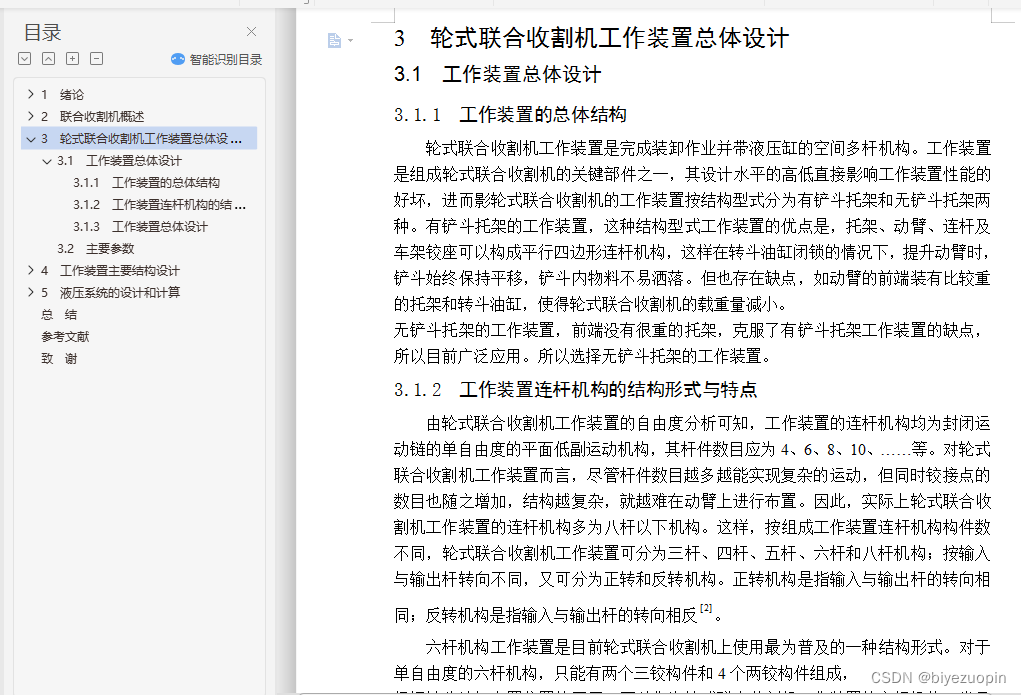The image size is (1021, 695).
Task: Click the paragraph starting 由轮式联合收割机工作装置的自由度
Action: [x=692, y=518]
